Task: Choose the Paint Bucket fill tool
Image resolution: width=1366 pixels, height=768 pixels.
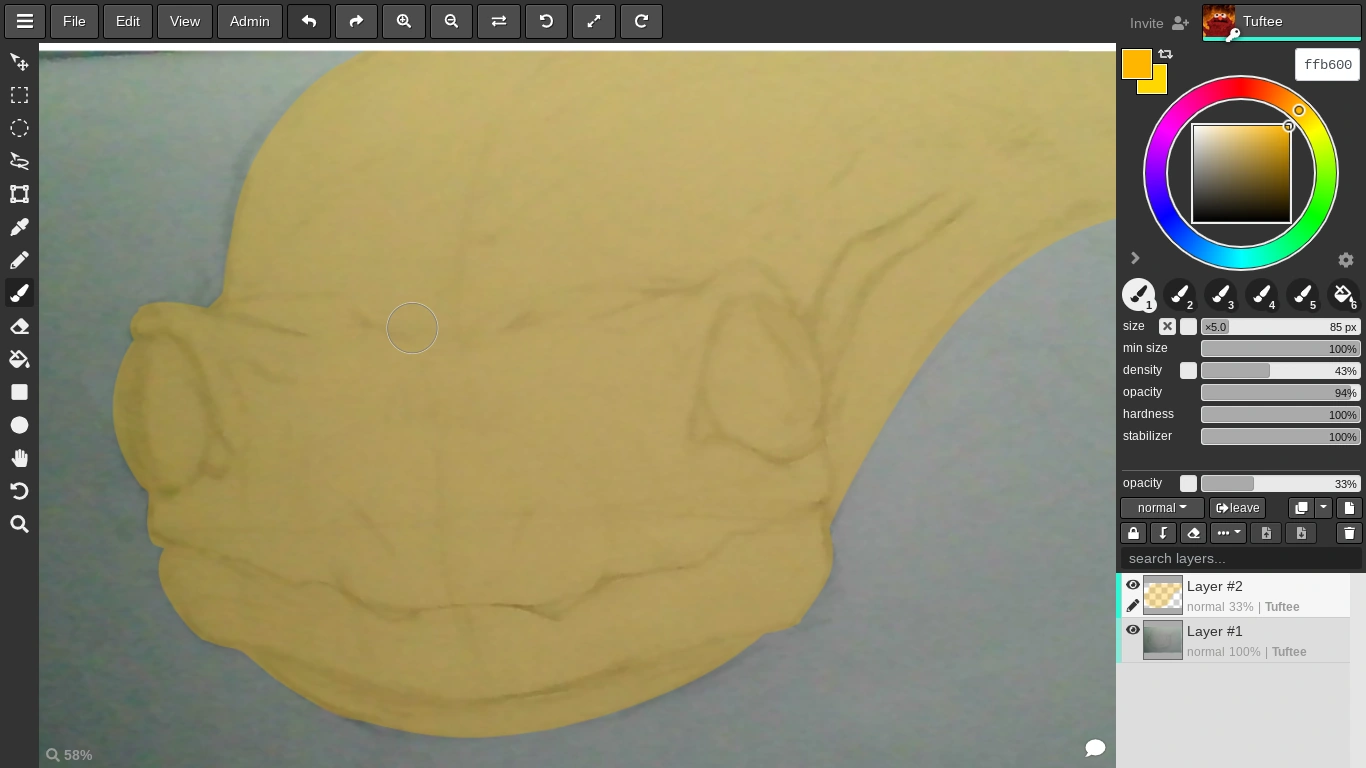Action: (x=19, y=359)
